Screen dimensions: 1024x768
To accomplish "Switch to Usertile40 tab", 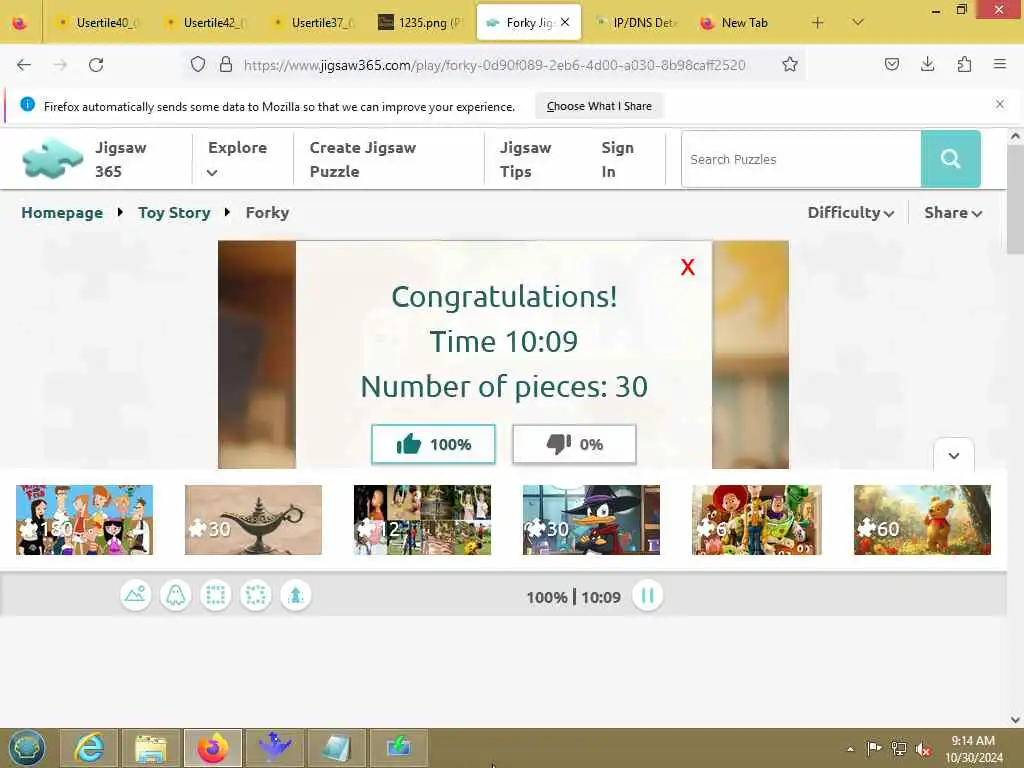I will click(x=99, y=23).
